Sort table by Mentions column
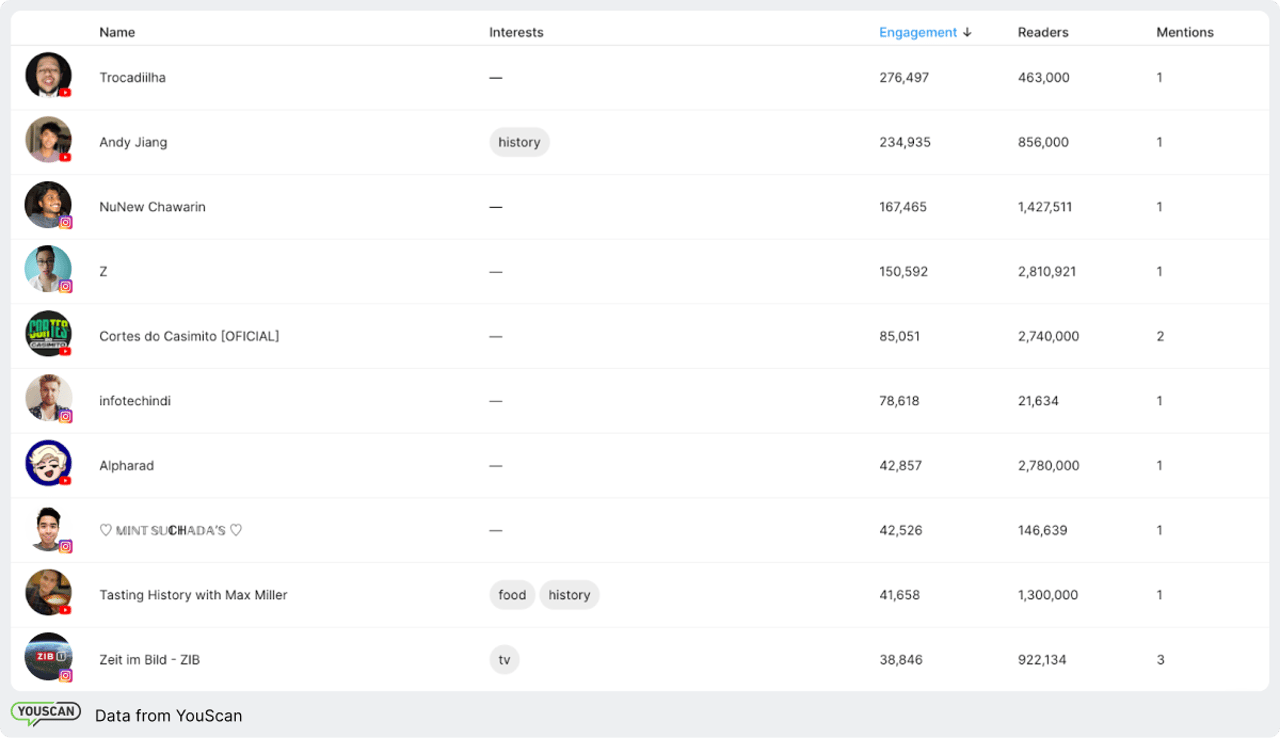Image resolution: width=1280 pixels, height=738 pixels. pos(1184,32)
